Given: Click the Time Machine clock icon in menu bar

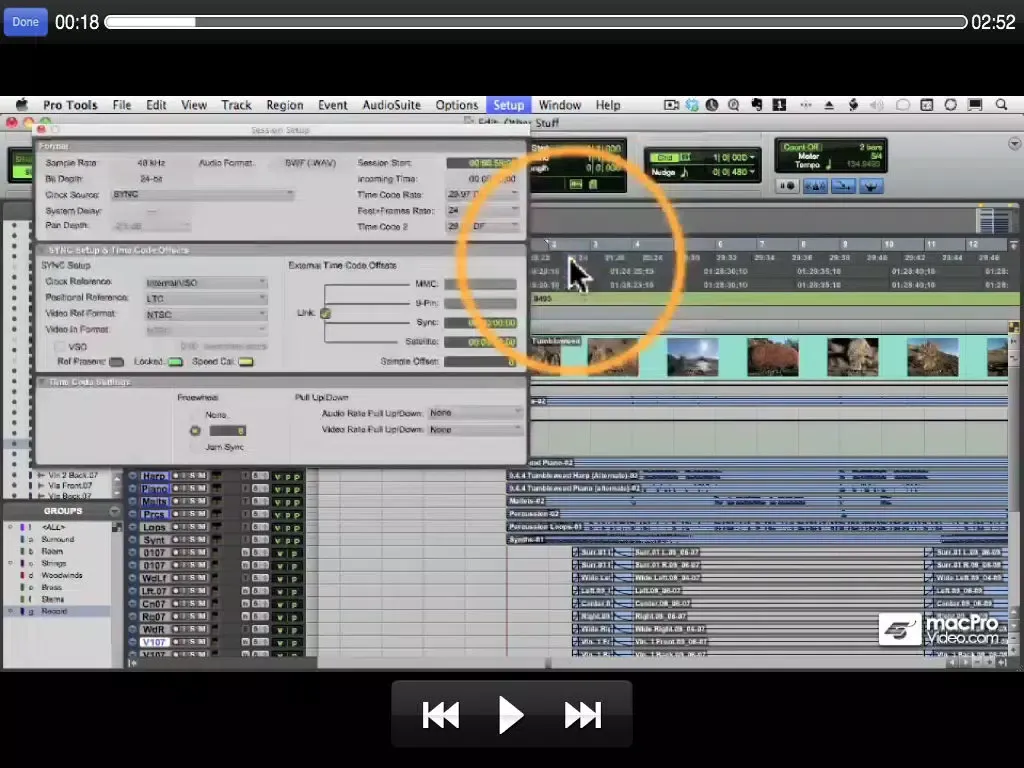Looking at the screenshot, I should click(712, 104).
